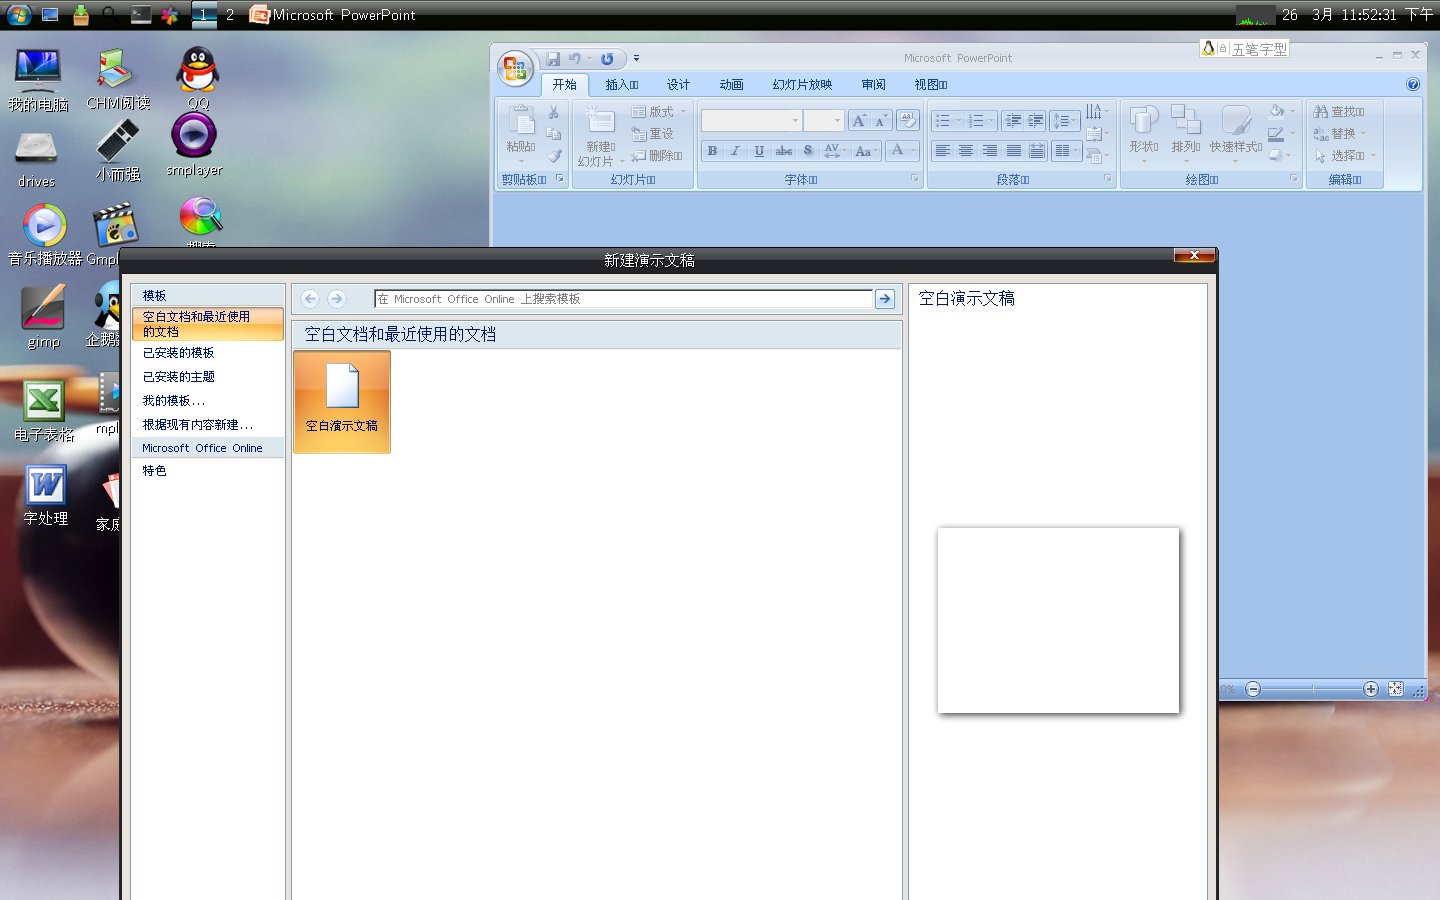The width and height of the screenshot is (1440, 900).
Task: Click the Copy icon in the clipboard group
Action: pyautogui.click(x=554, y=134)
